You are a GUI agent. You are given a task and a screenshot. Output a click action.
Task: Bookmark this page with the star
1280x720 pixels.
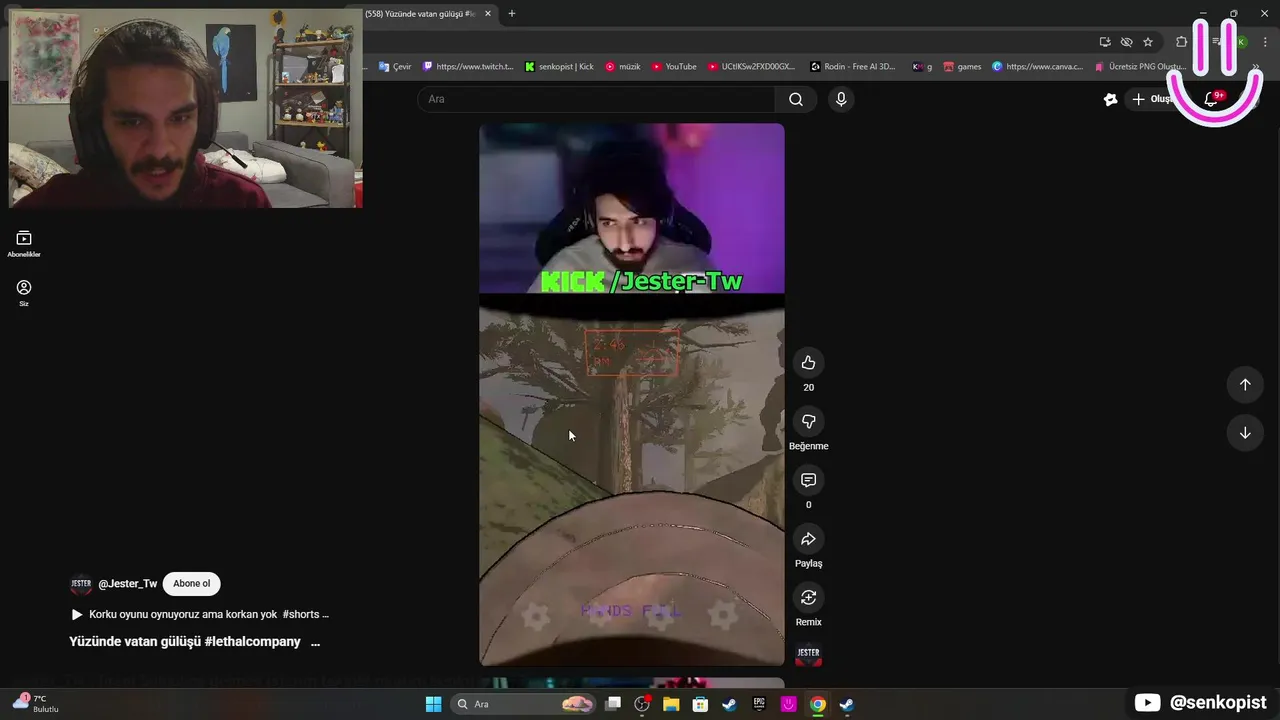click(x=1148, y=42)
